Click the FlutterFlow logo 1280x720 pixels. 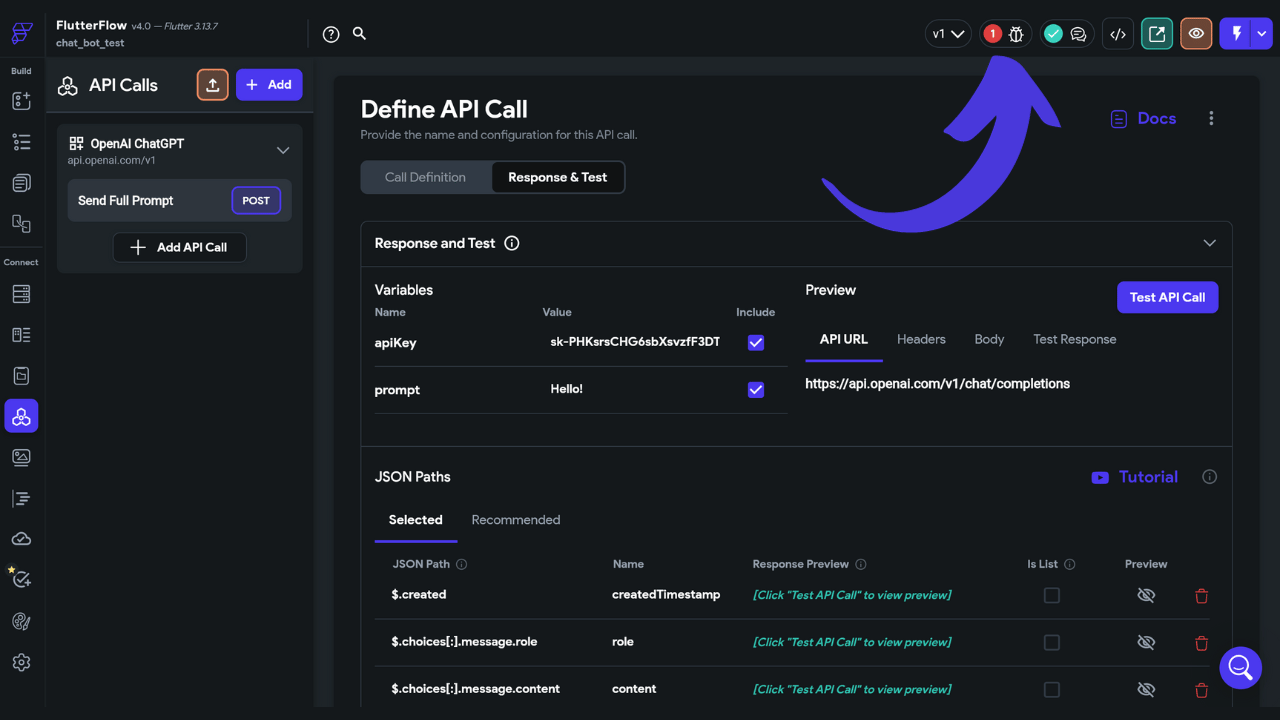[21, 33]
